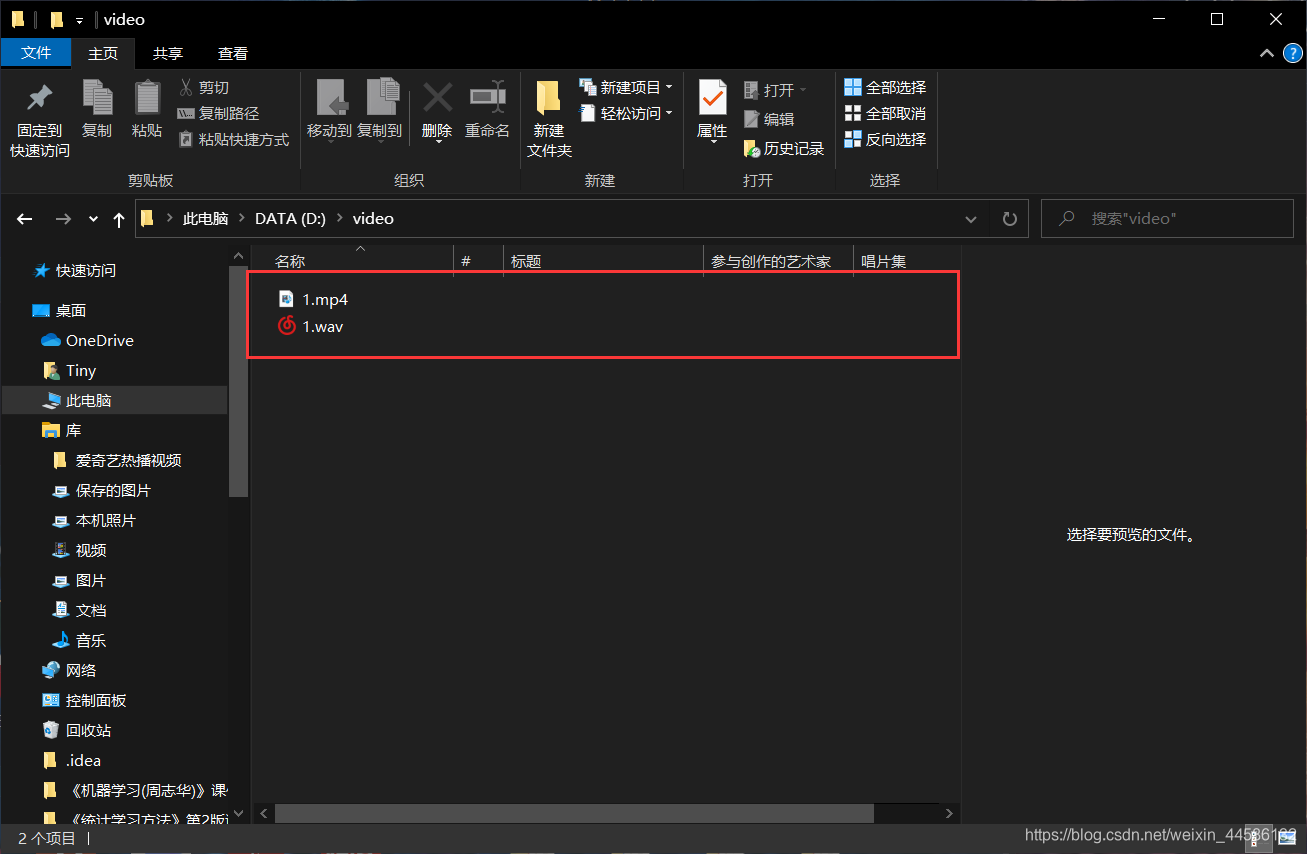
Task: Expand the DATA (D:) breadcrumb arrow
Action: [339, 218]
